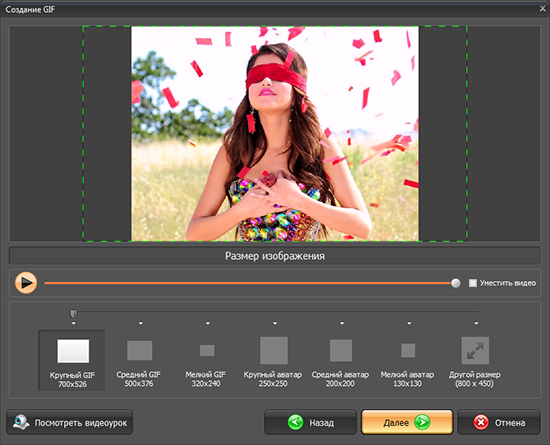The width and height of the screenshot is (550, 445).
Task: Pick the Мелкий аватар 130x130 icon
Action: pos(408,350)
